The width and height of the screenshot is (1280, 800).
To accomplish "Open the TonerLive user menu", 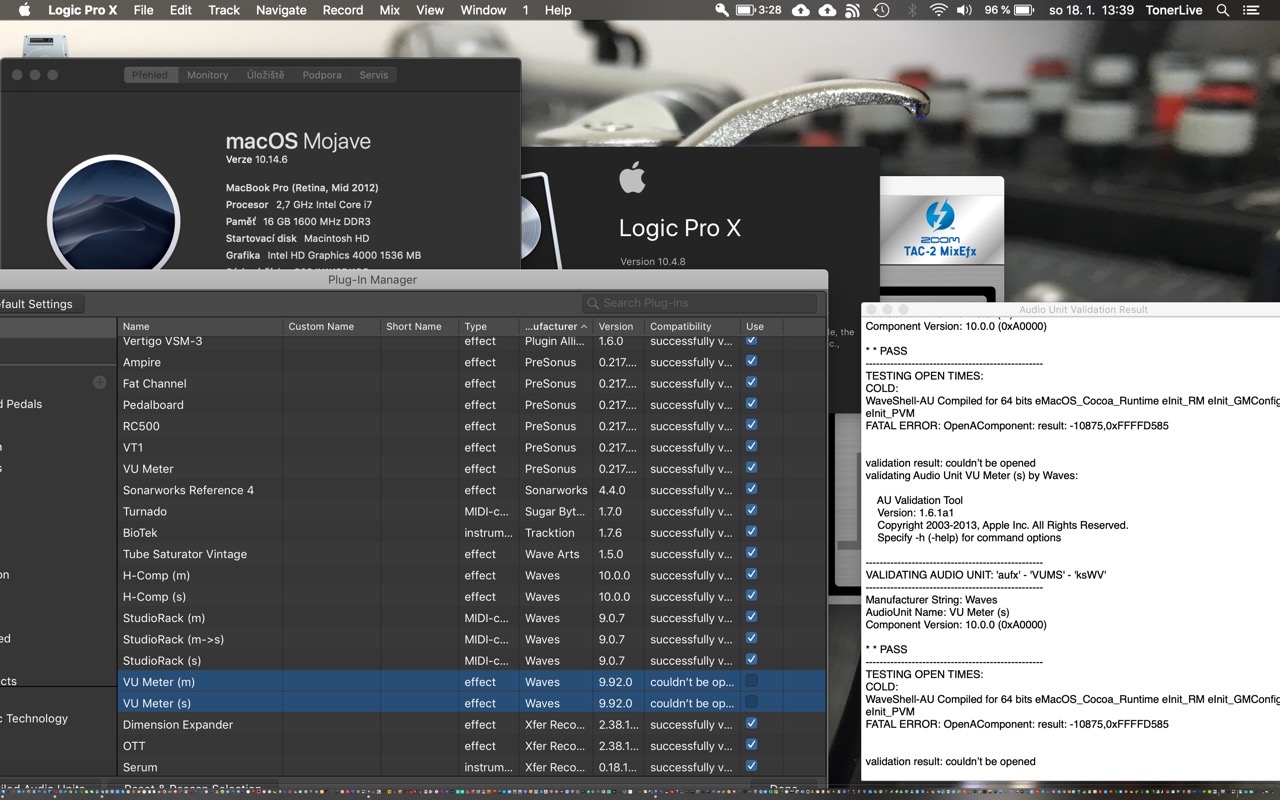I will click(1174, 10).
